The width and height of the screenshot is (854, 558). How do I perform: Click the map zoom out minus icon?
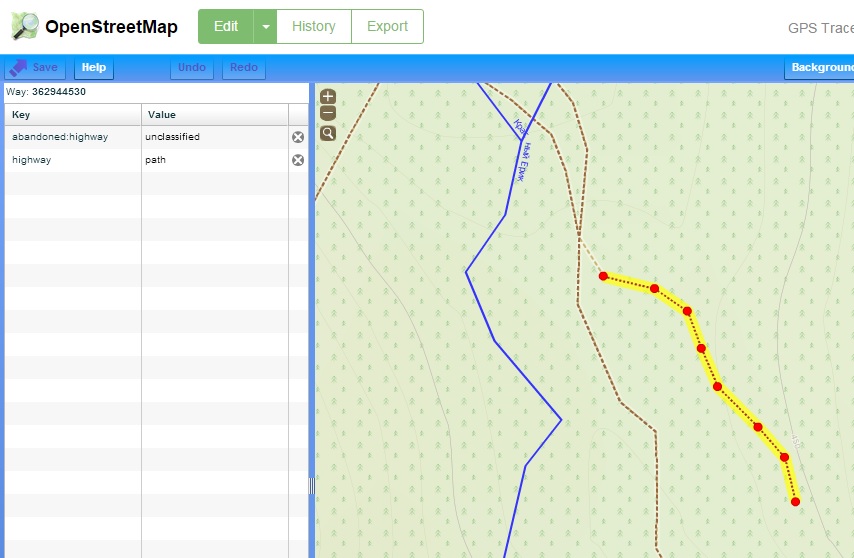(x=327, y=113)
